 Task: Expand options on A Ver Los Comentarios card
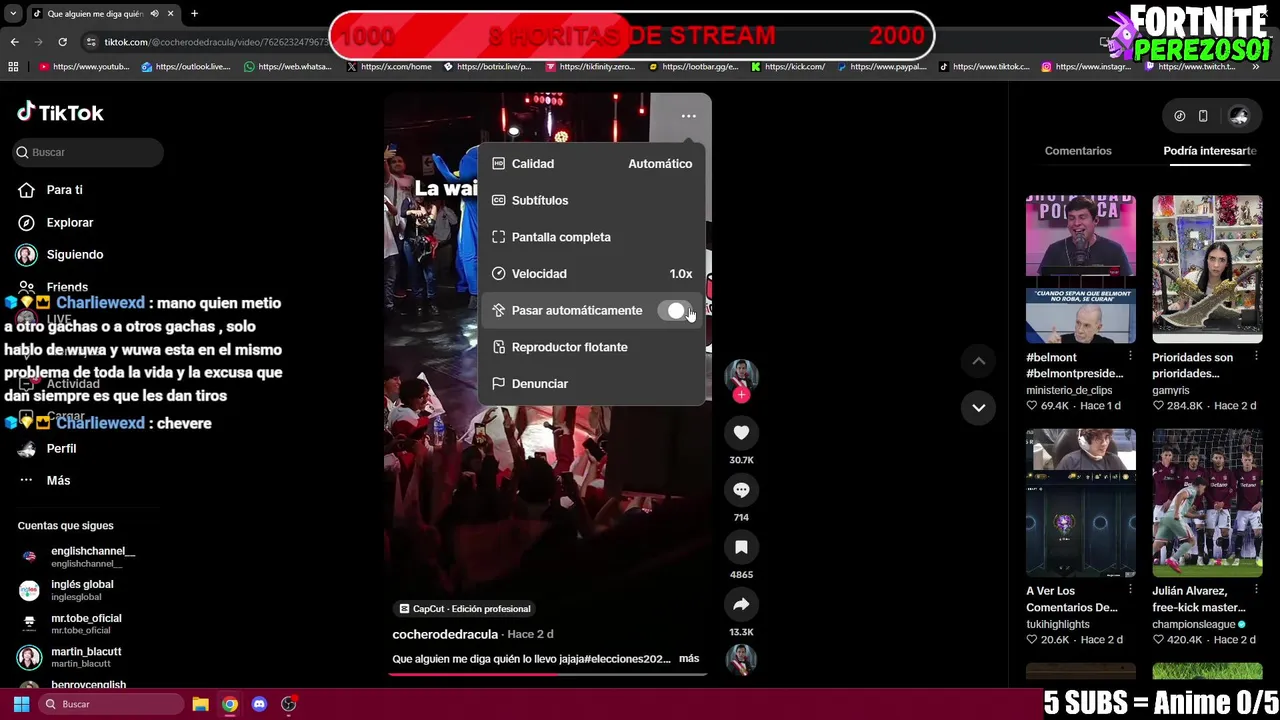click(1130, 591)
